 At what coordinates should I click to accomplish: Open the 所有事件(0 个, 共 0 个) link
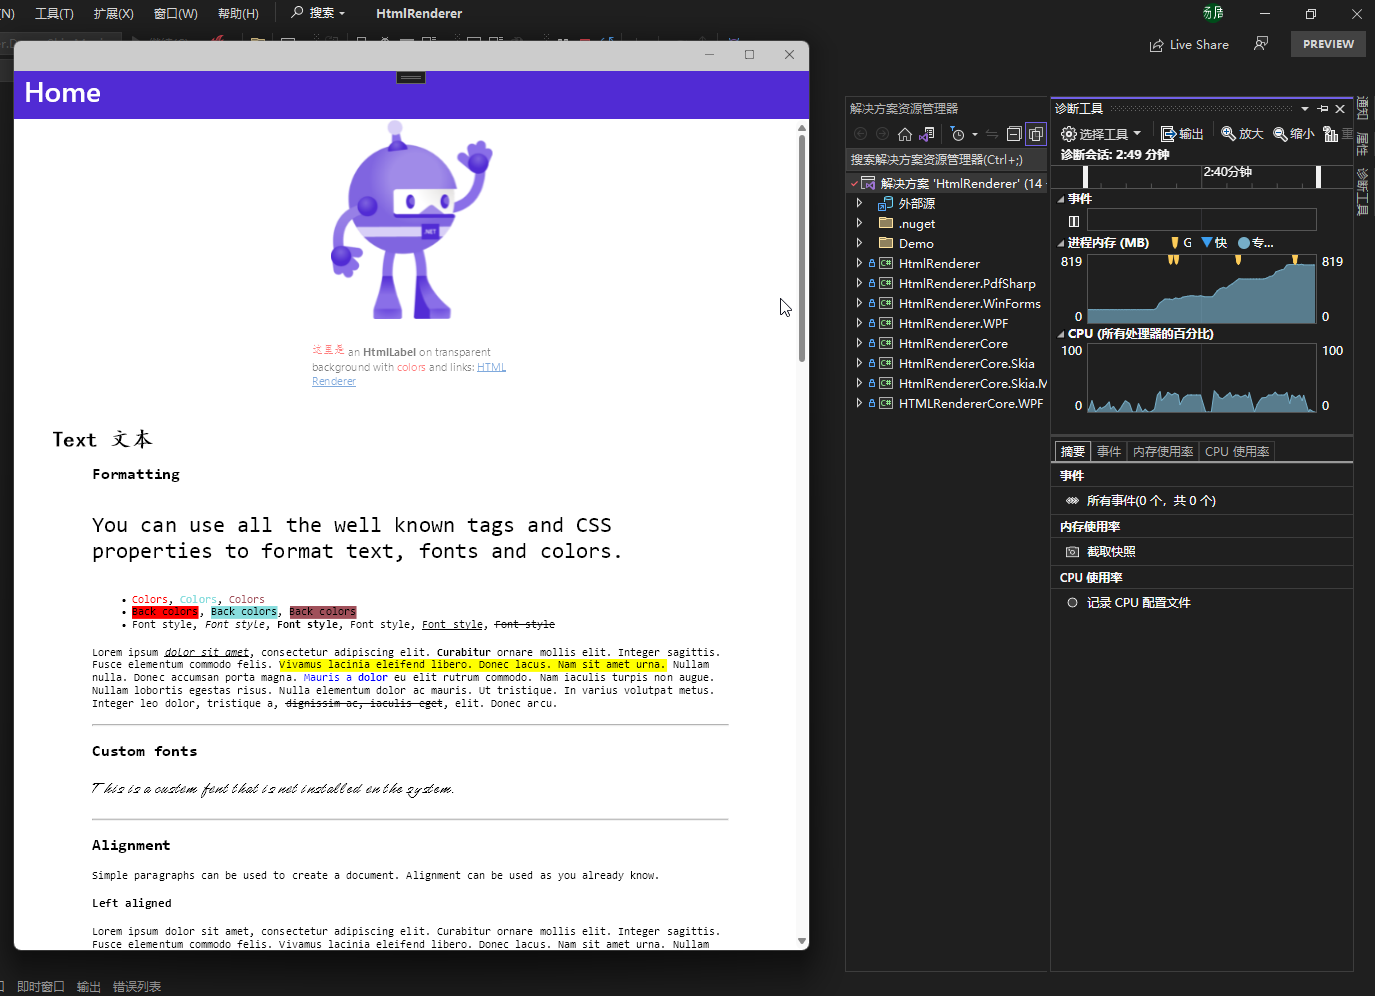(1151, 501)
